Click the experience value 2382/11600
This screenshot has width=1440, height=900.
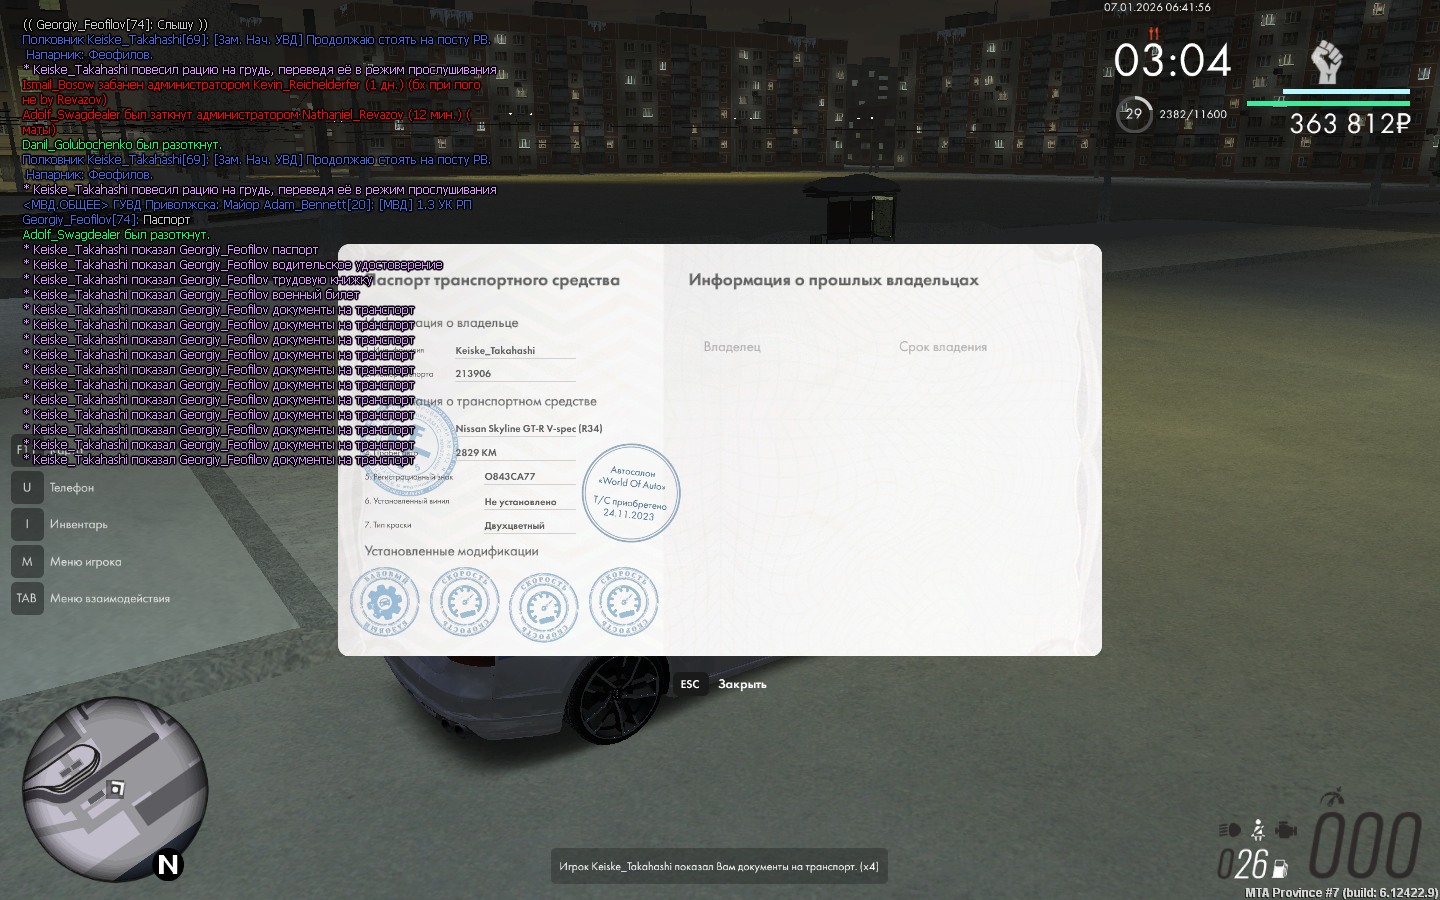click(x=1193, y=114)
